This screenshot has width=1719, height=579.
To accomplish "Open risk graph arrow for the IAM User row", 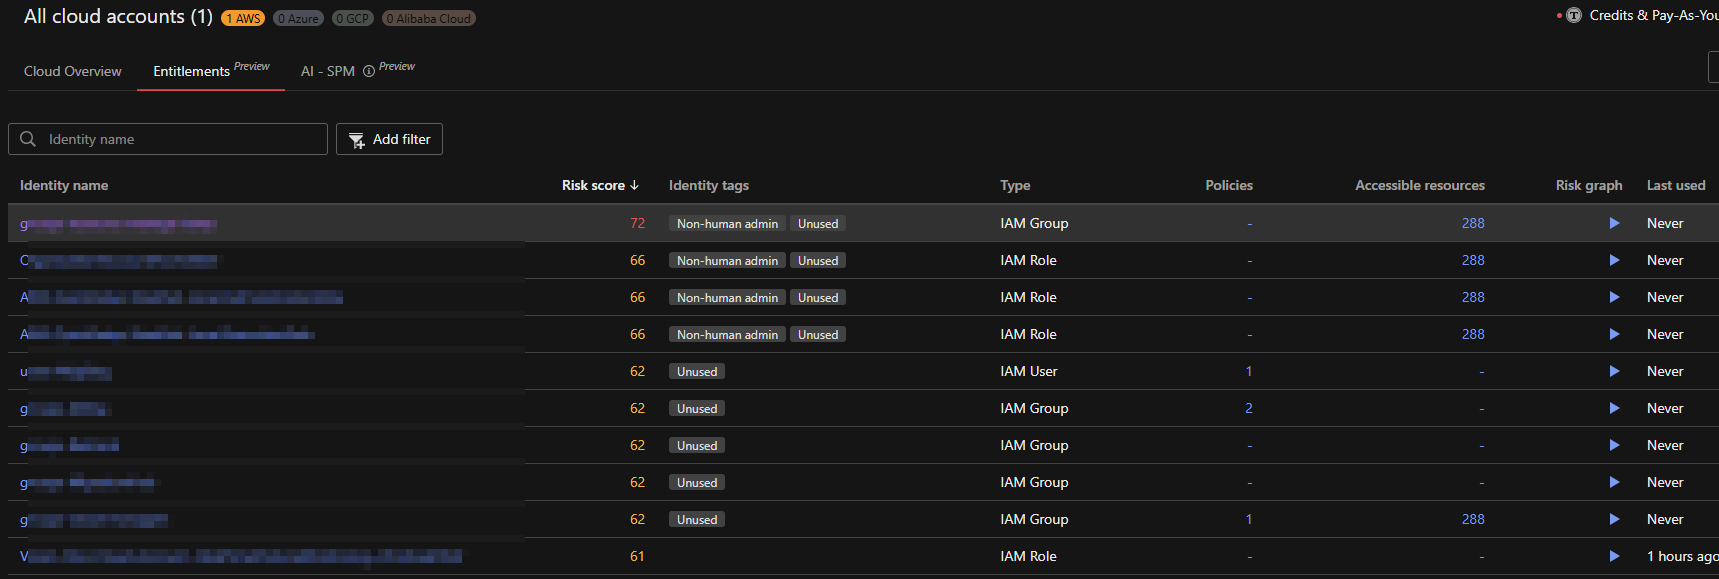I will coord(1613,371).
